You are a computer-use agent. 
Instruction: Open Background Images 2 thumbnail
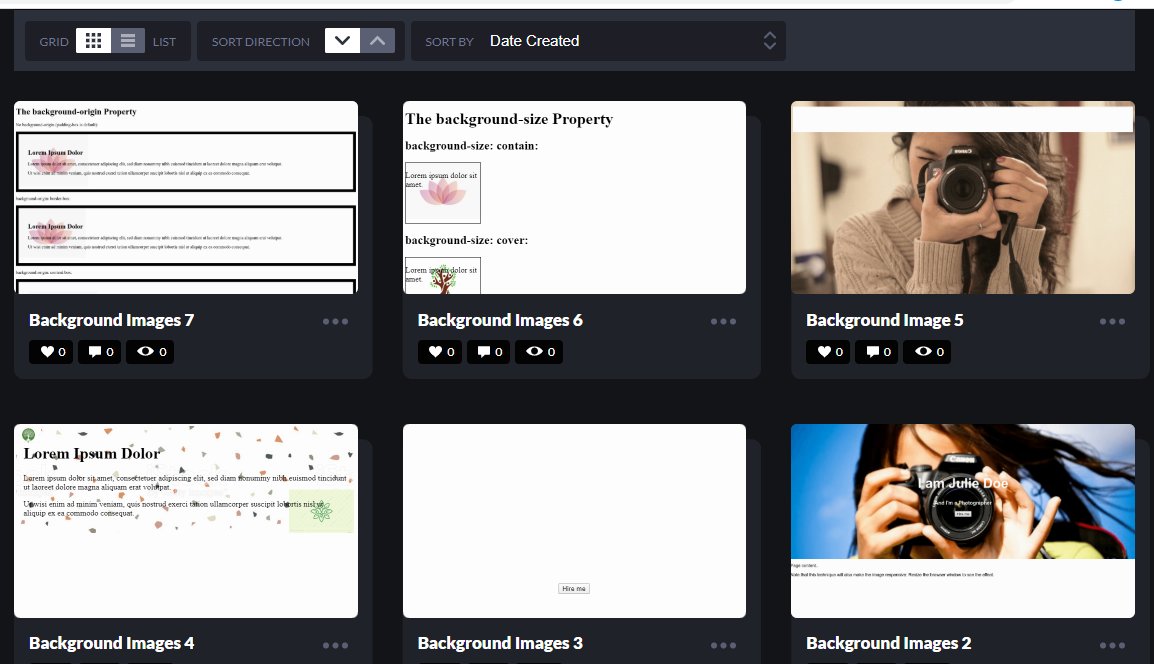(963, 520)
